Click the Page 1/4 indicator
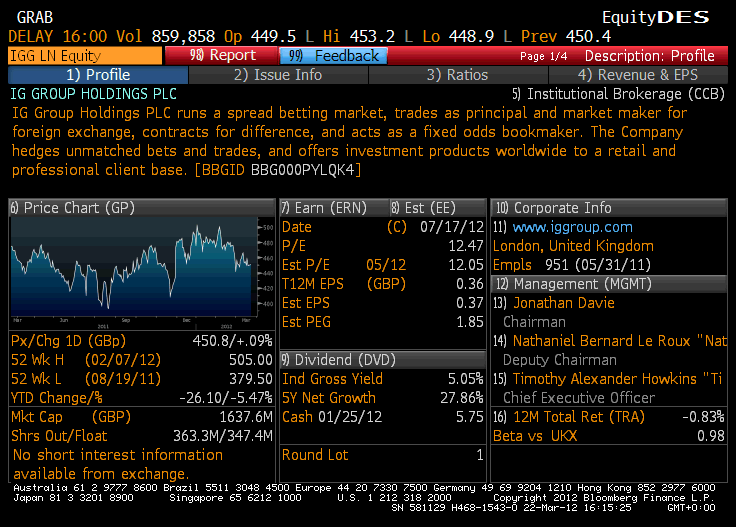 (544, 56)
